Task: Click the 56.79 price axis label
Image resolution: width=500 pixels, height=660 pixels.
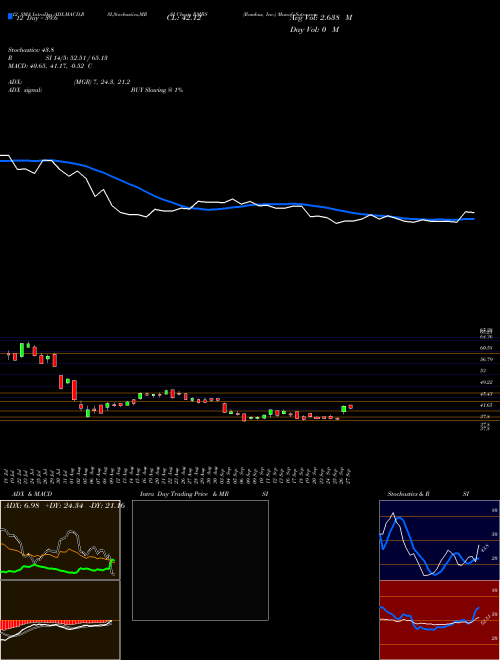Action: (x=487, y=359)
